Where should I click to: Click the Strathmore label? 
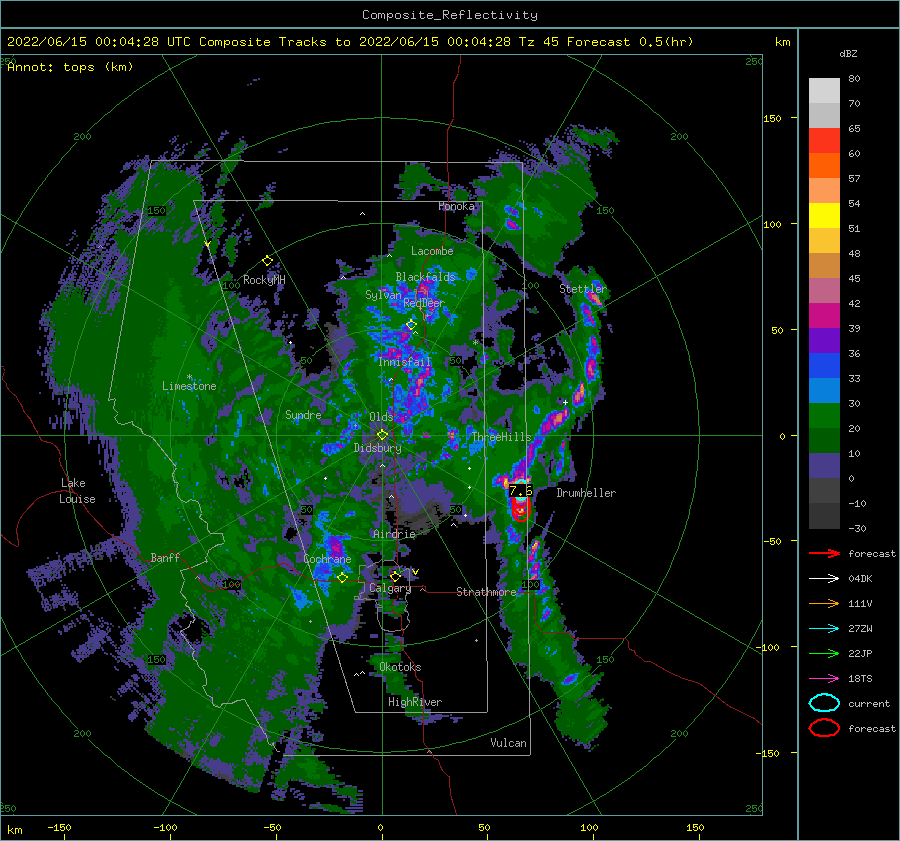(486, 591)
